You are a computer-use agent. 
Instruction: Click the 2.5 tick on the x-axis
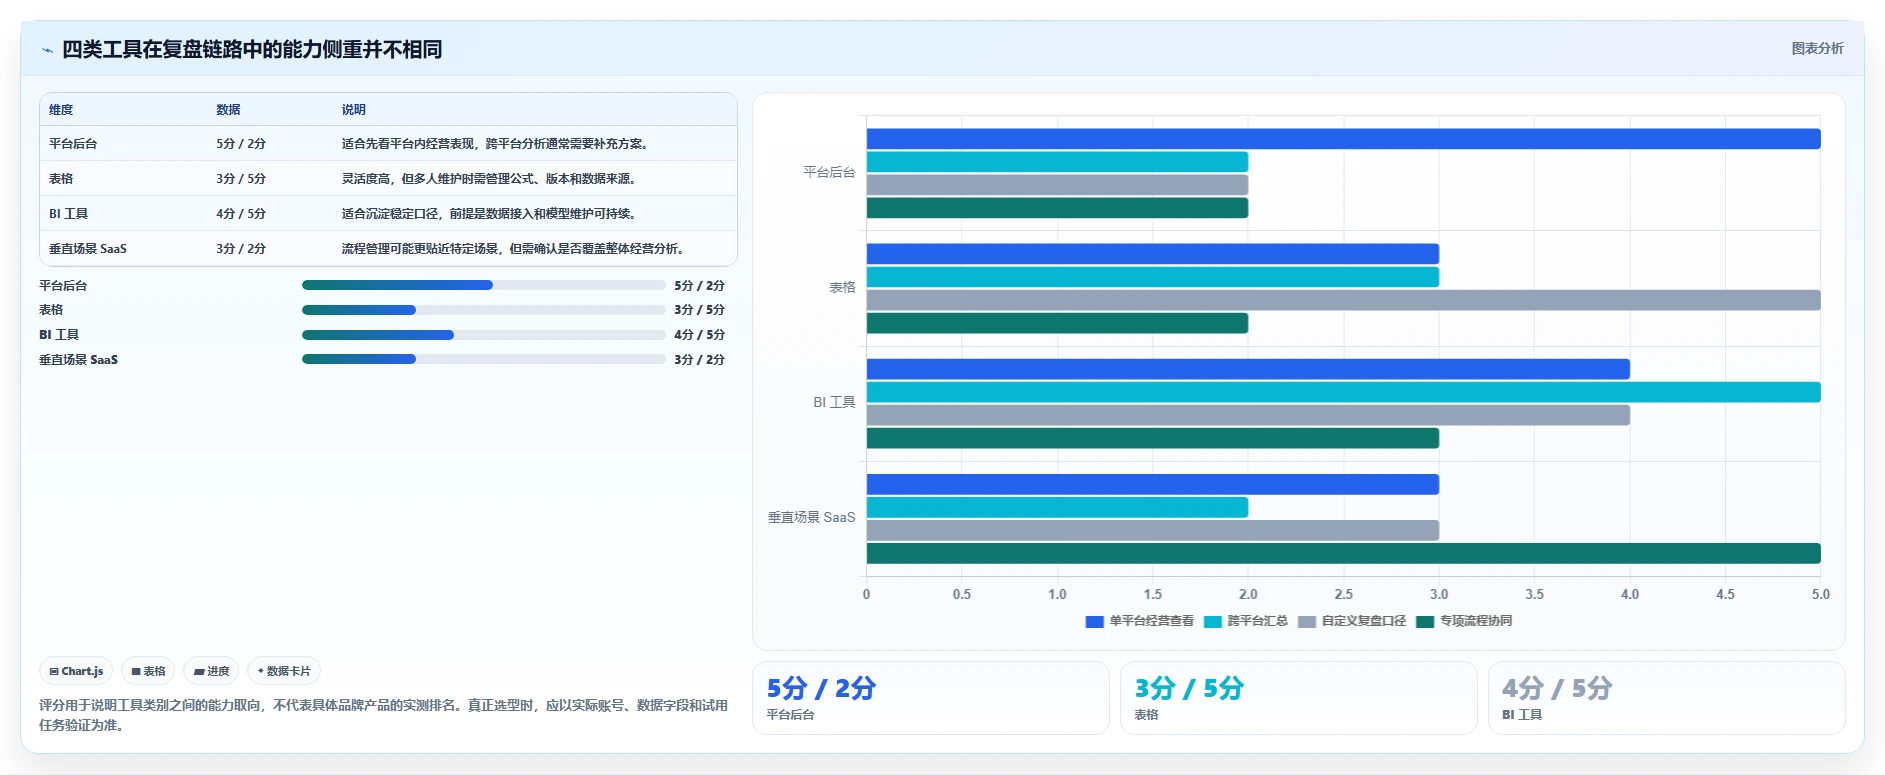coord(1343,594)
